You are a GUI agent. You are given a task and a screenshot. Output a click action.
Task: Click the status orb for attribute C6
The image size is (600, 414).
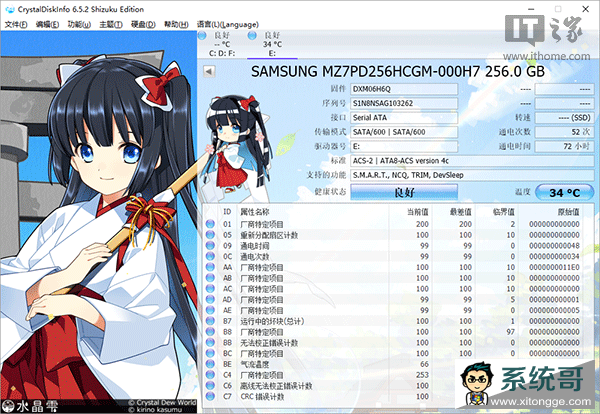pos(210,385)
